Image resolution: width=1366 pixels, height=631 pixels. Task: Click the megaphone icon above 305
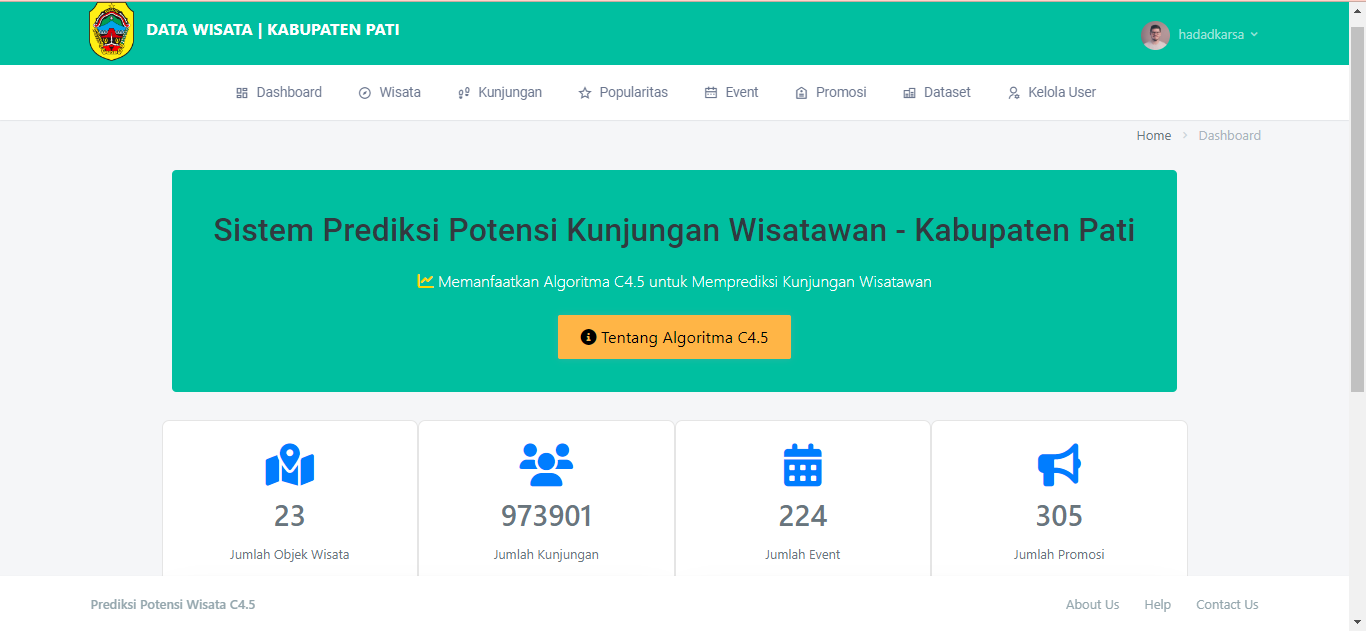tap(1059, 465)
